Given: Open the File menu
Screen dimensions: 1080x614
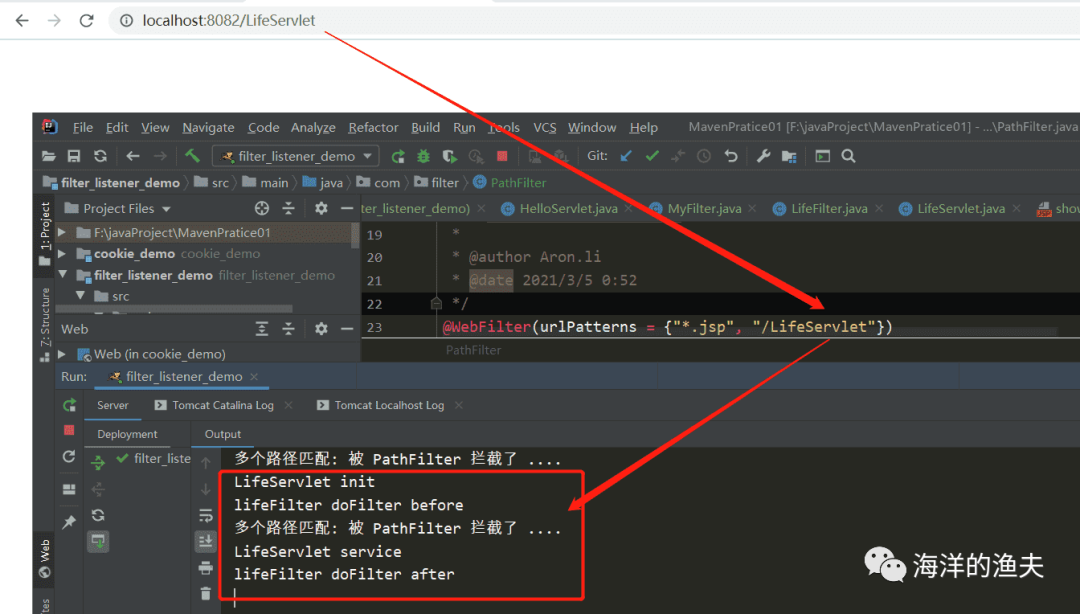Looking at the screenshot, I should coord(83,127).
